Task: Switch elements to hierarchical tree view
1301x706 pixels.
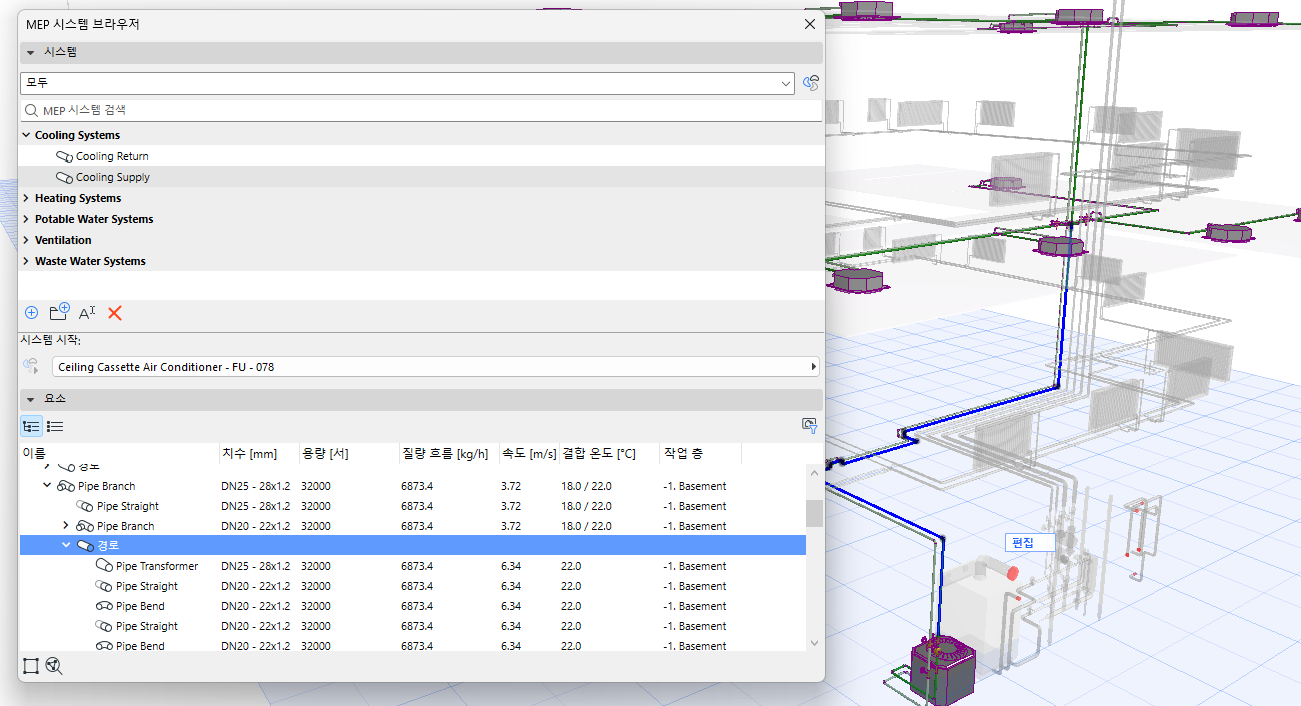Action: 31,426
